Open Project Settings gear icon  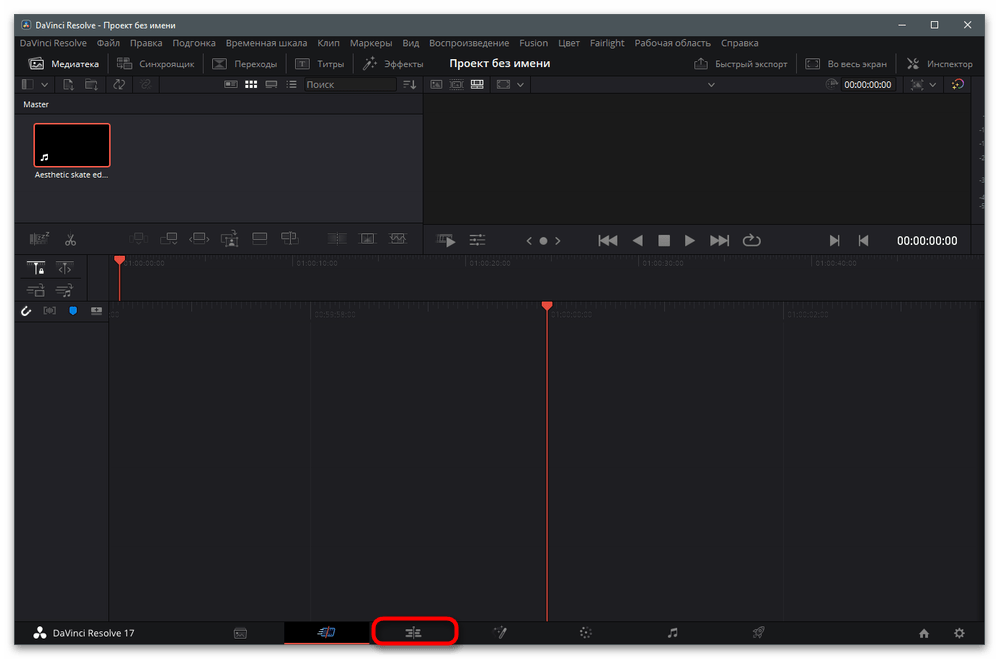click(x=959, y=633)
